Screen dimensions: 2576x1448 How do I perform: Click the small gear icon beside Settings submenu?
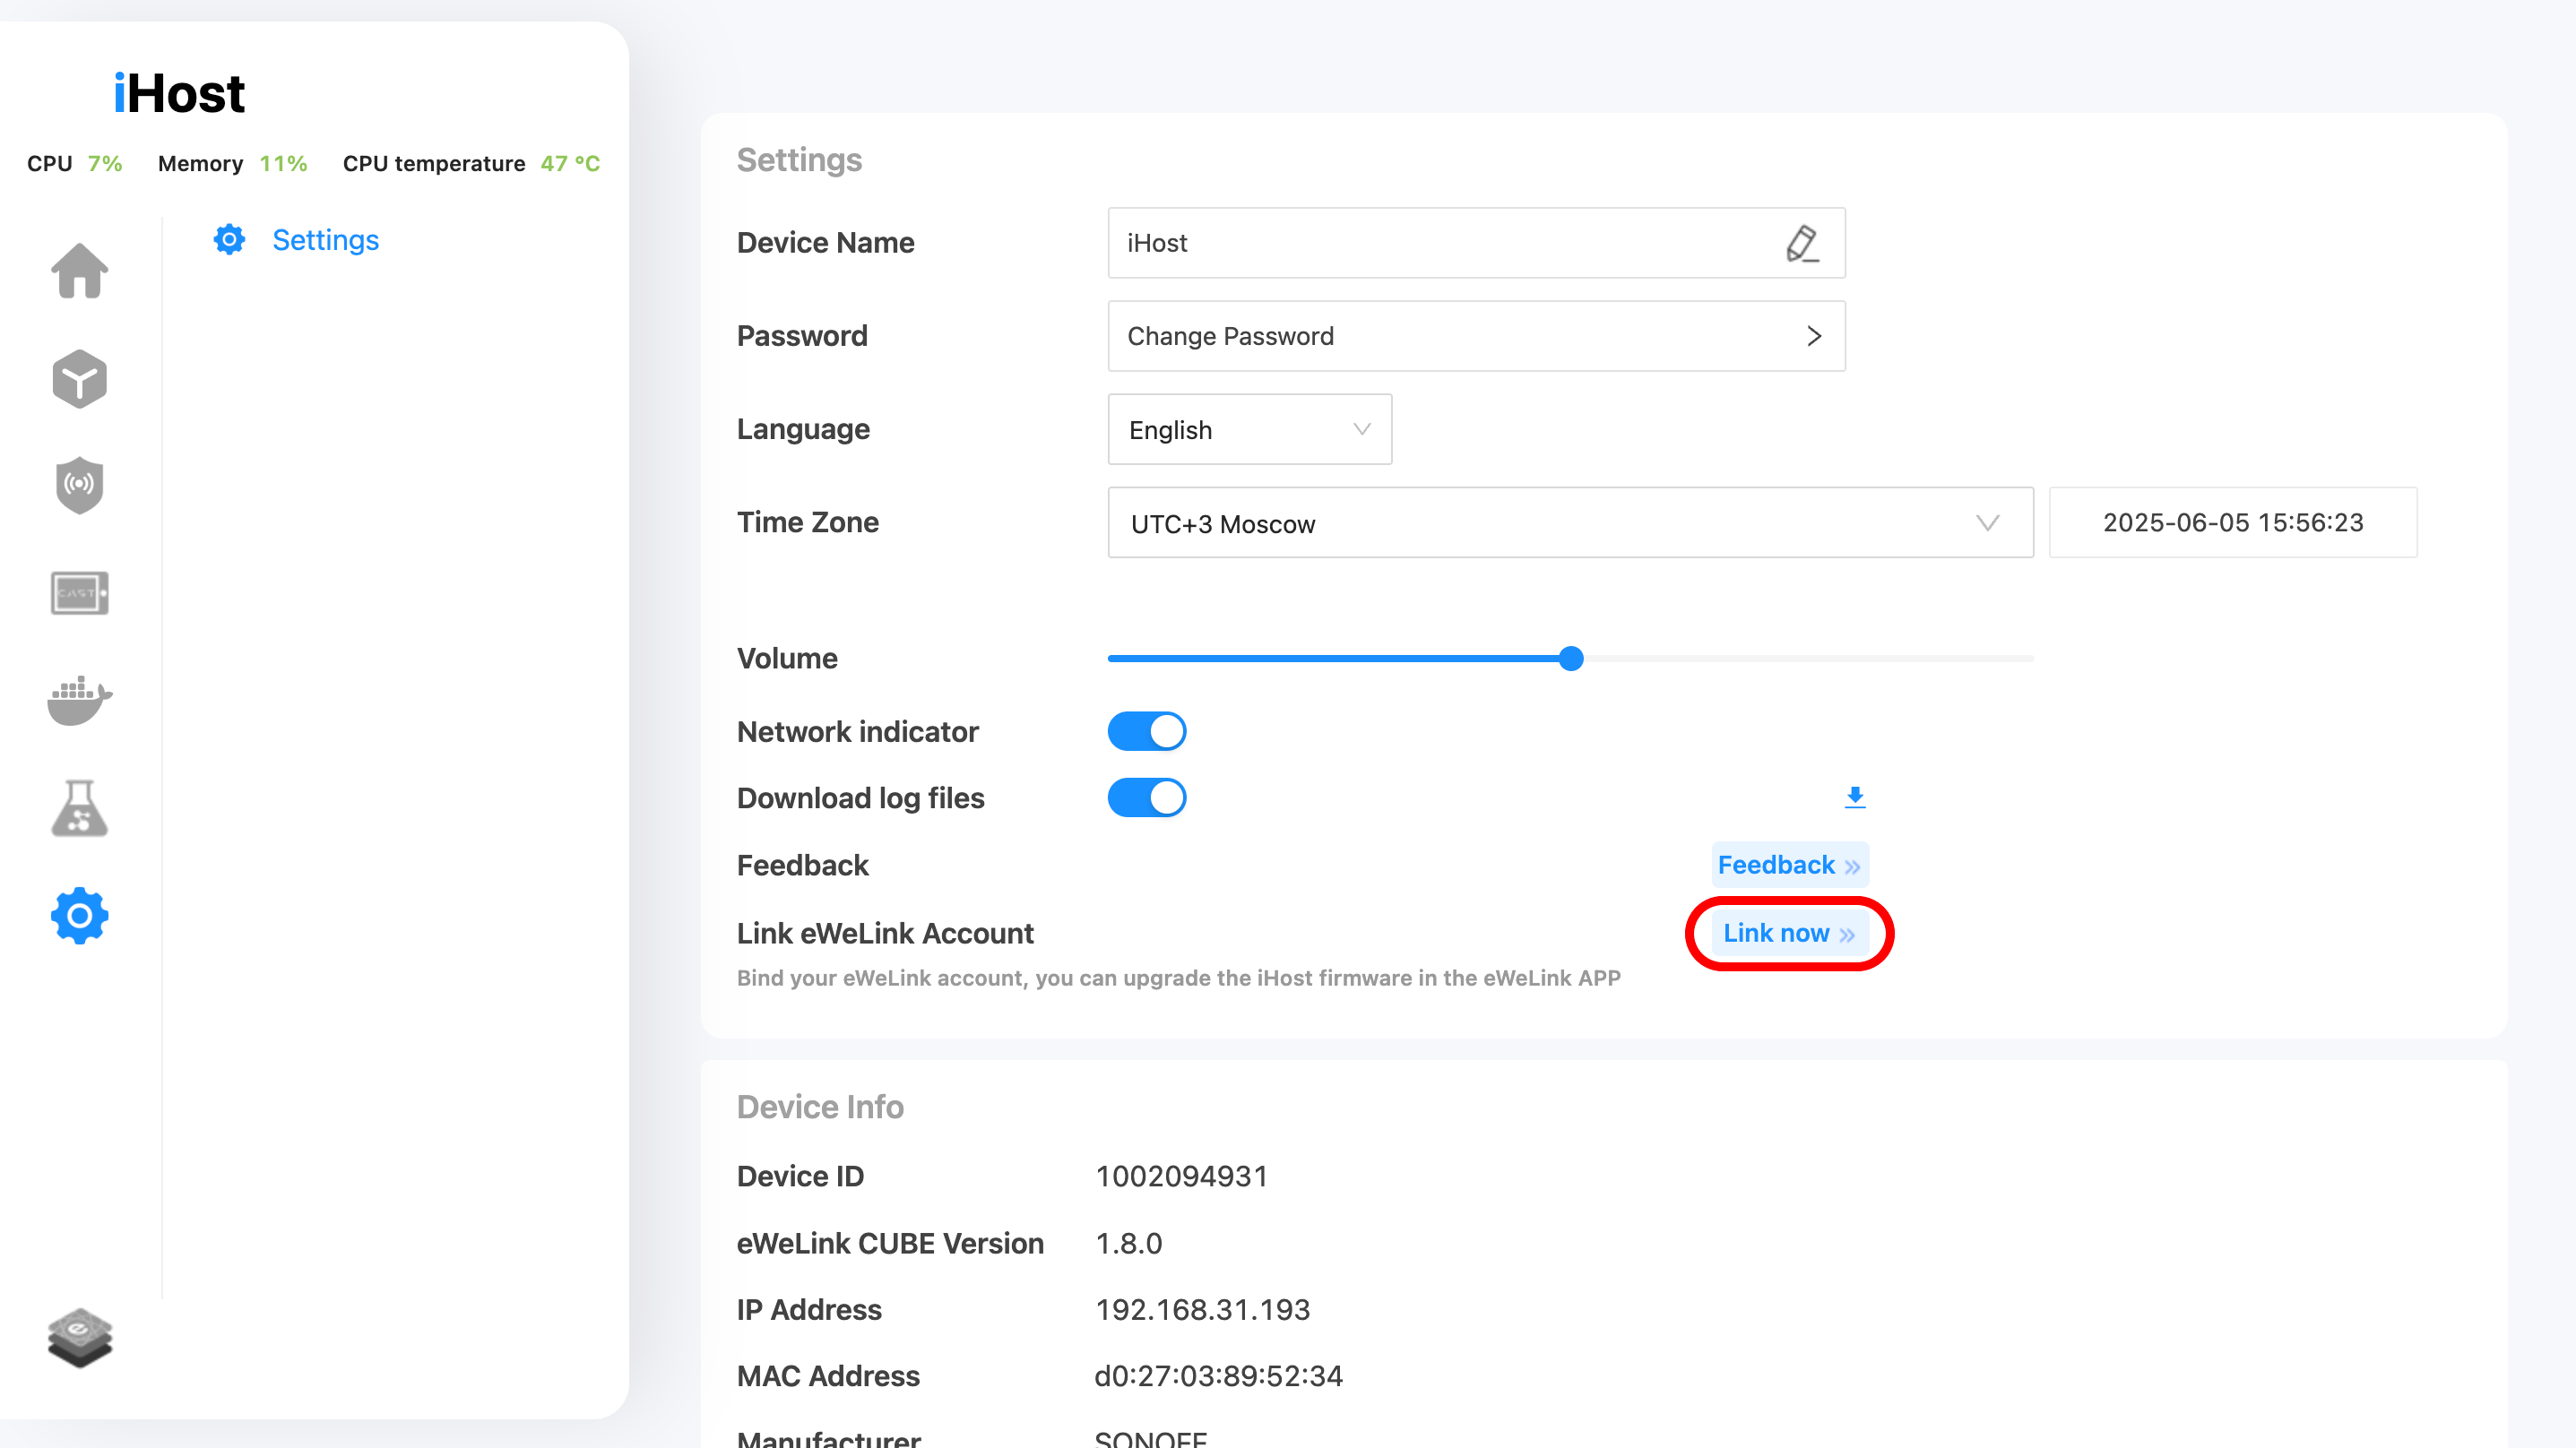[x=230, y=240]
